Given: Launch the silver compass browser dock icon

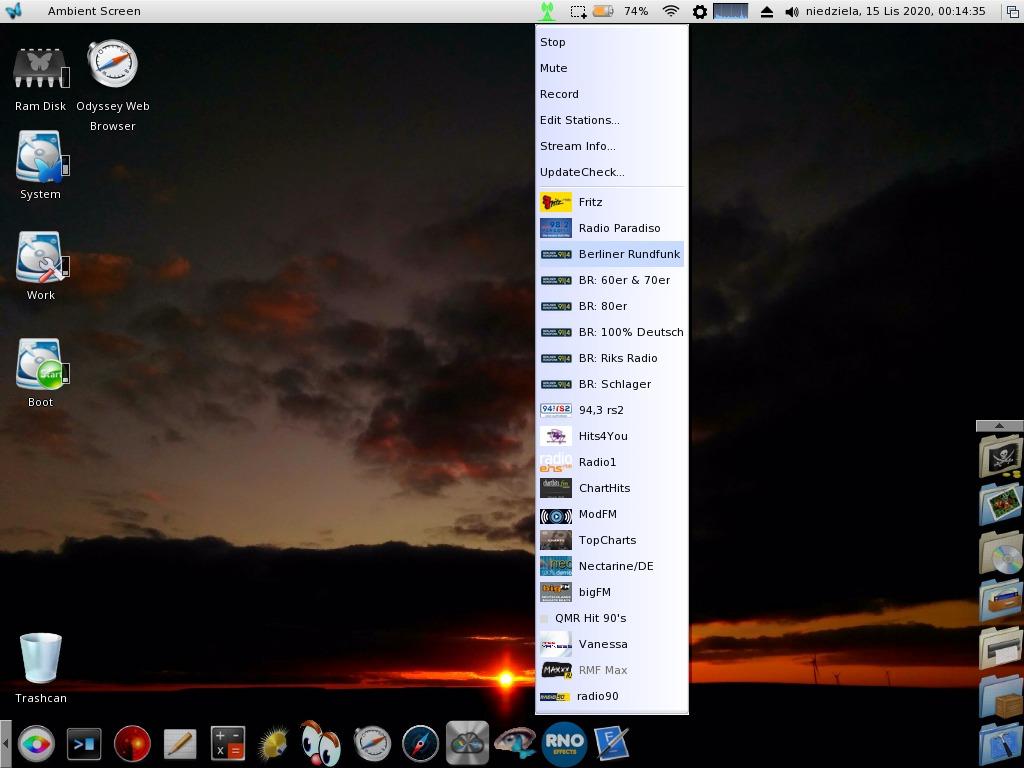Looking at the screenshot, I should tap(372, 744).
